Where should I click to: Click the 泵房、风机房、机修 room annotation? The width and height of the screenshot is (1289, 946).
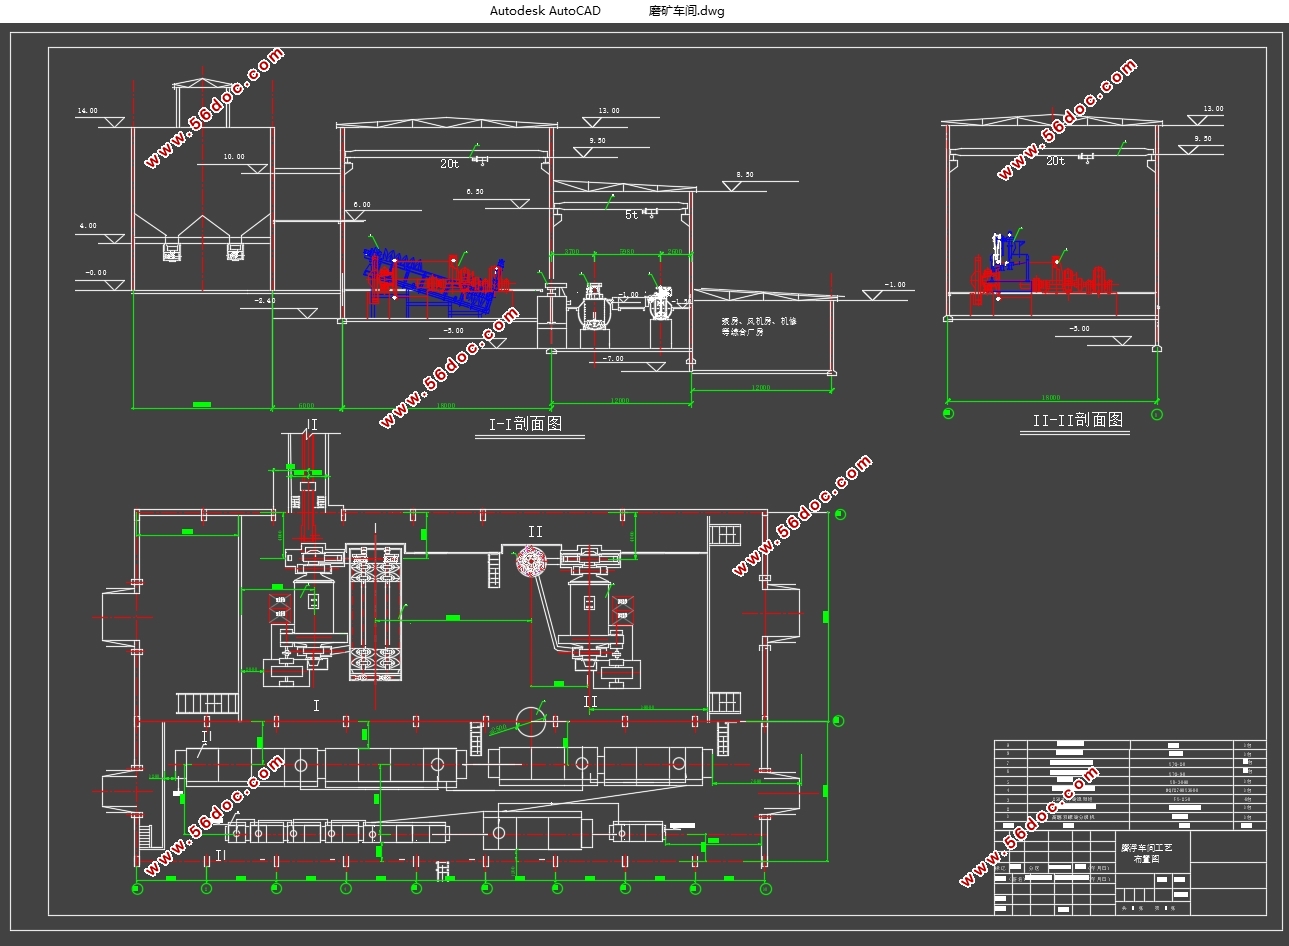pyautogui.click(x=759, y=322)
